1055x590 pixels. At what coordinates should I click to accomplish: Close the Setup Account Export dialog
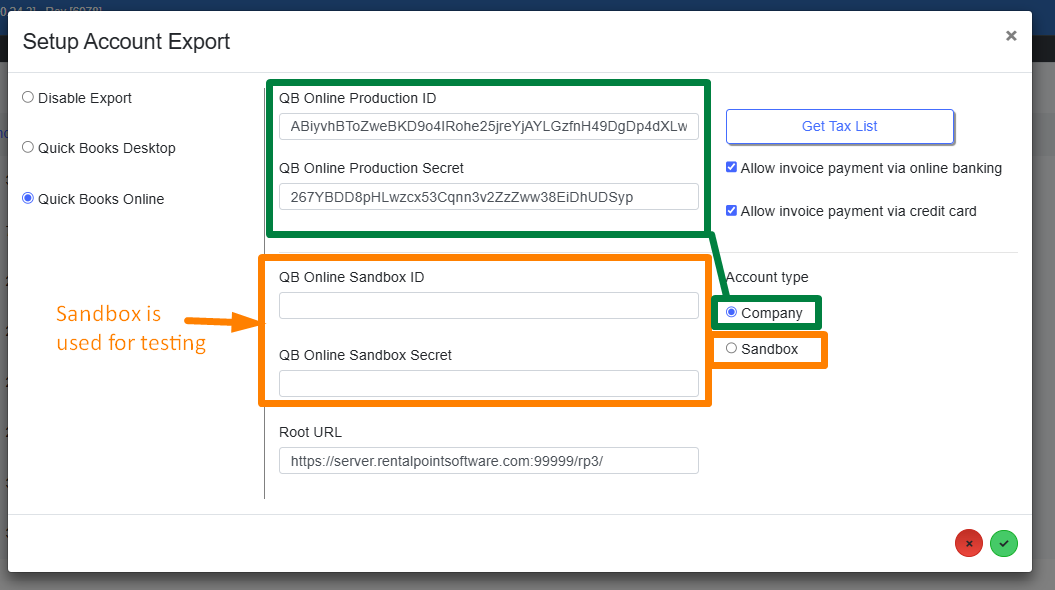point(1011,36)
